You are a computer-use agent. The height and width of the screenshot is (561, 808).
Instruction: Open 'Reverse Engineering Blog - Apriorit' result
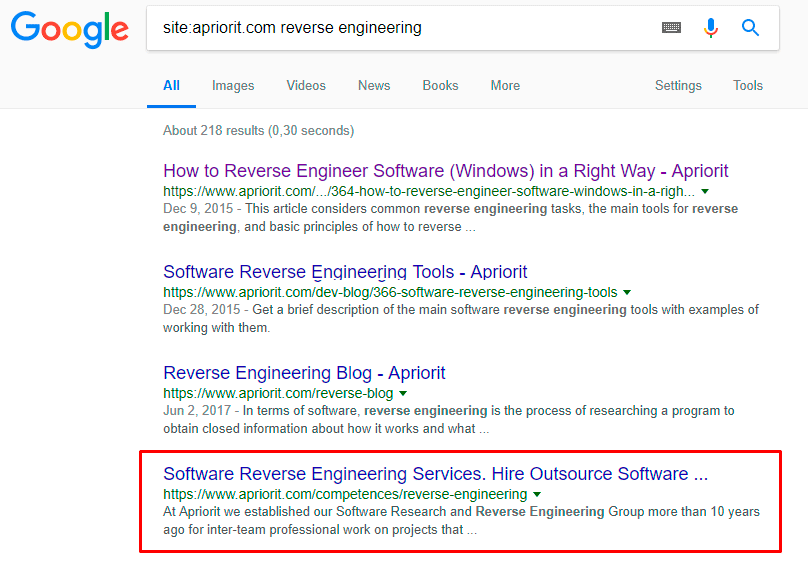click(304, 372)
